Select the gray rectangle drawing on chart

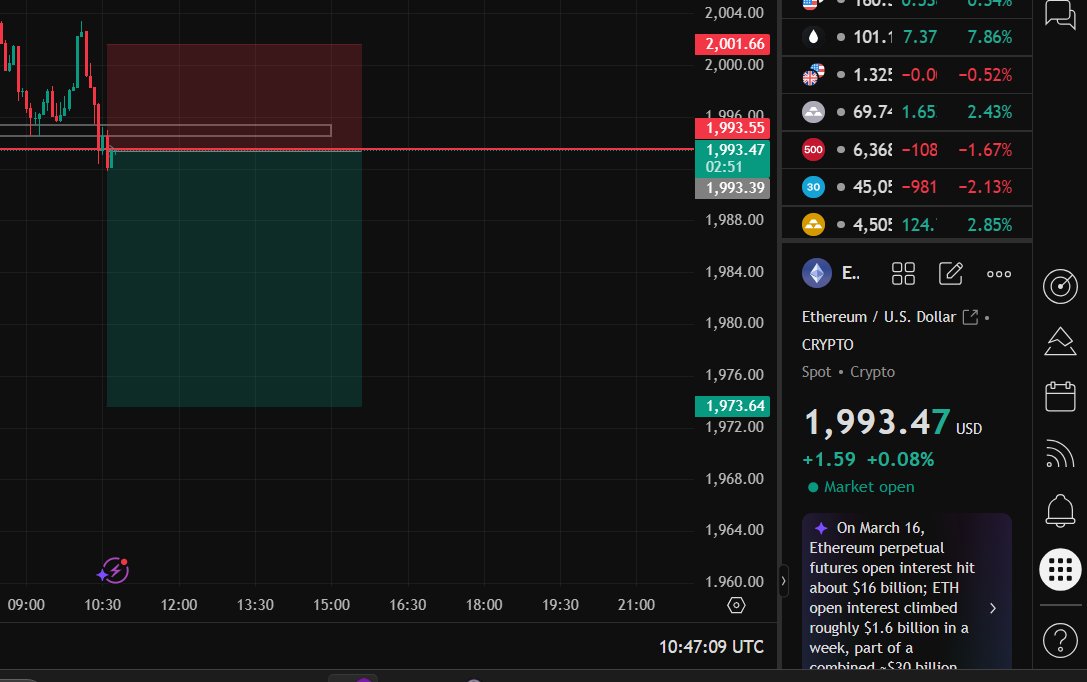coord(166,130)
